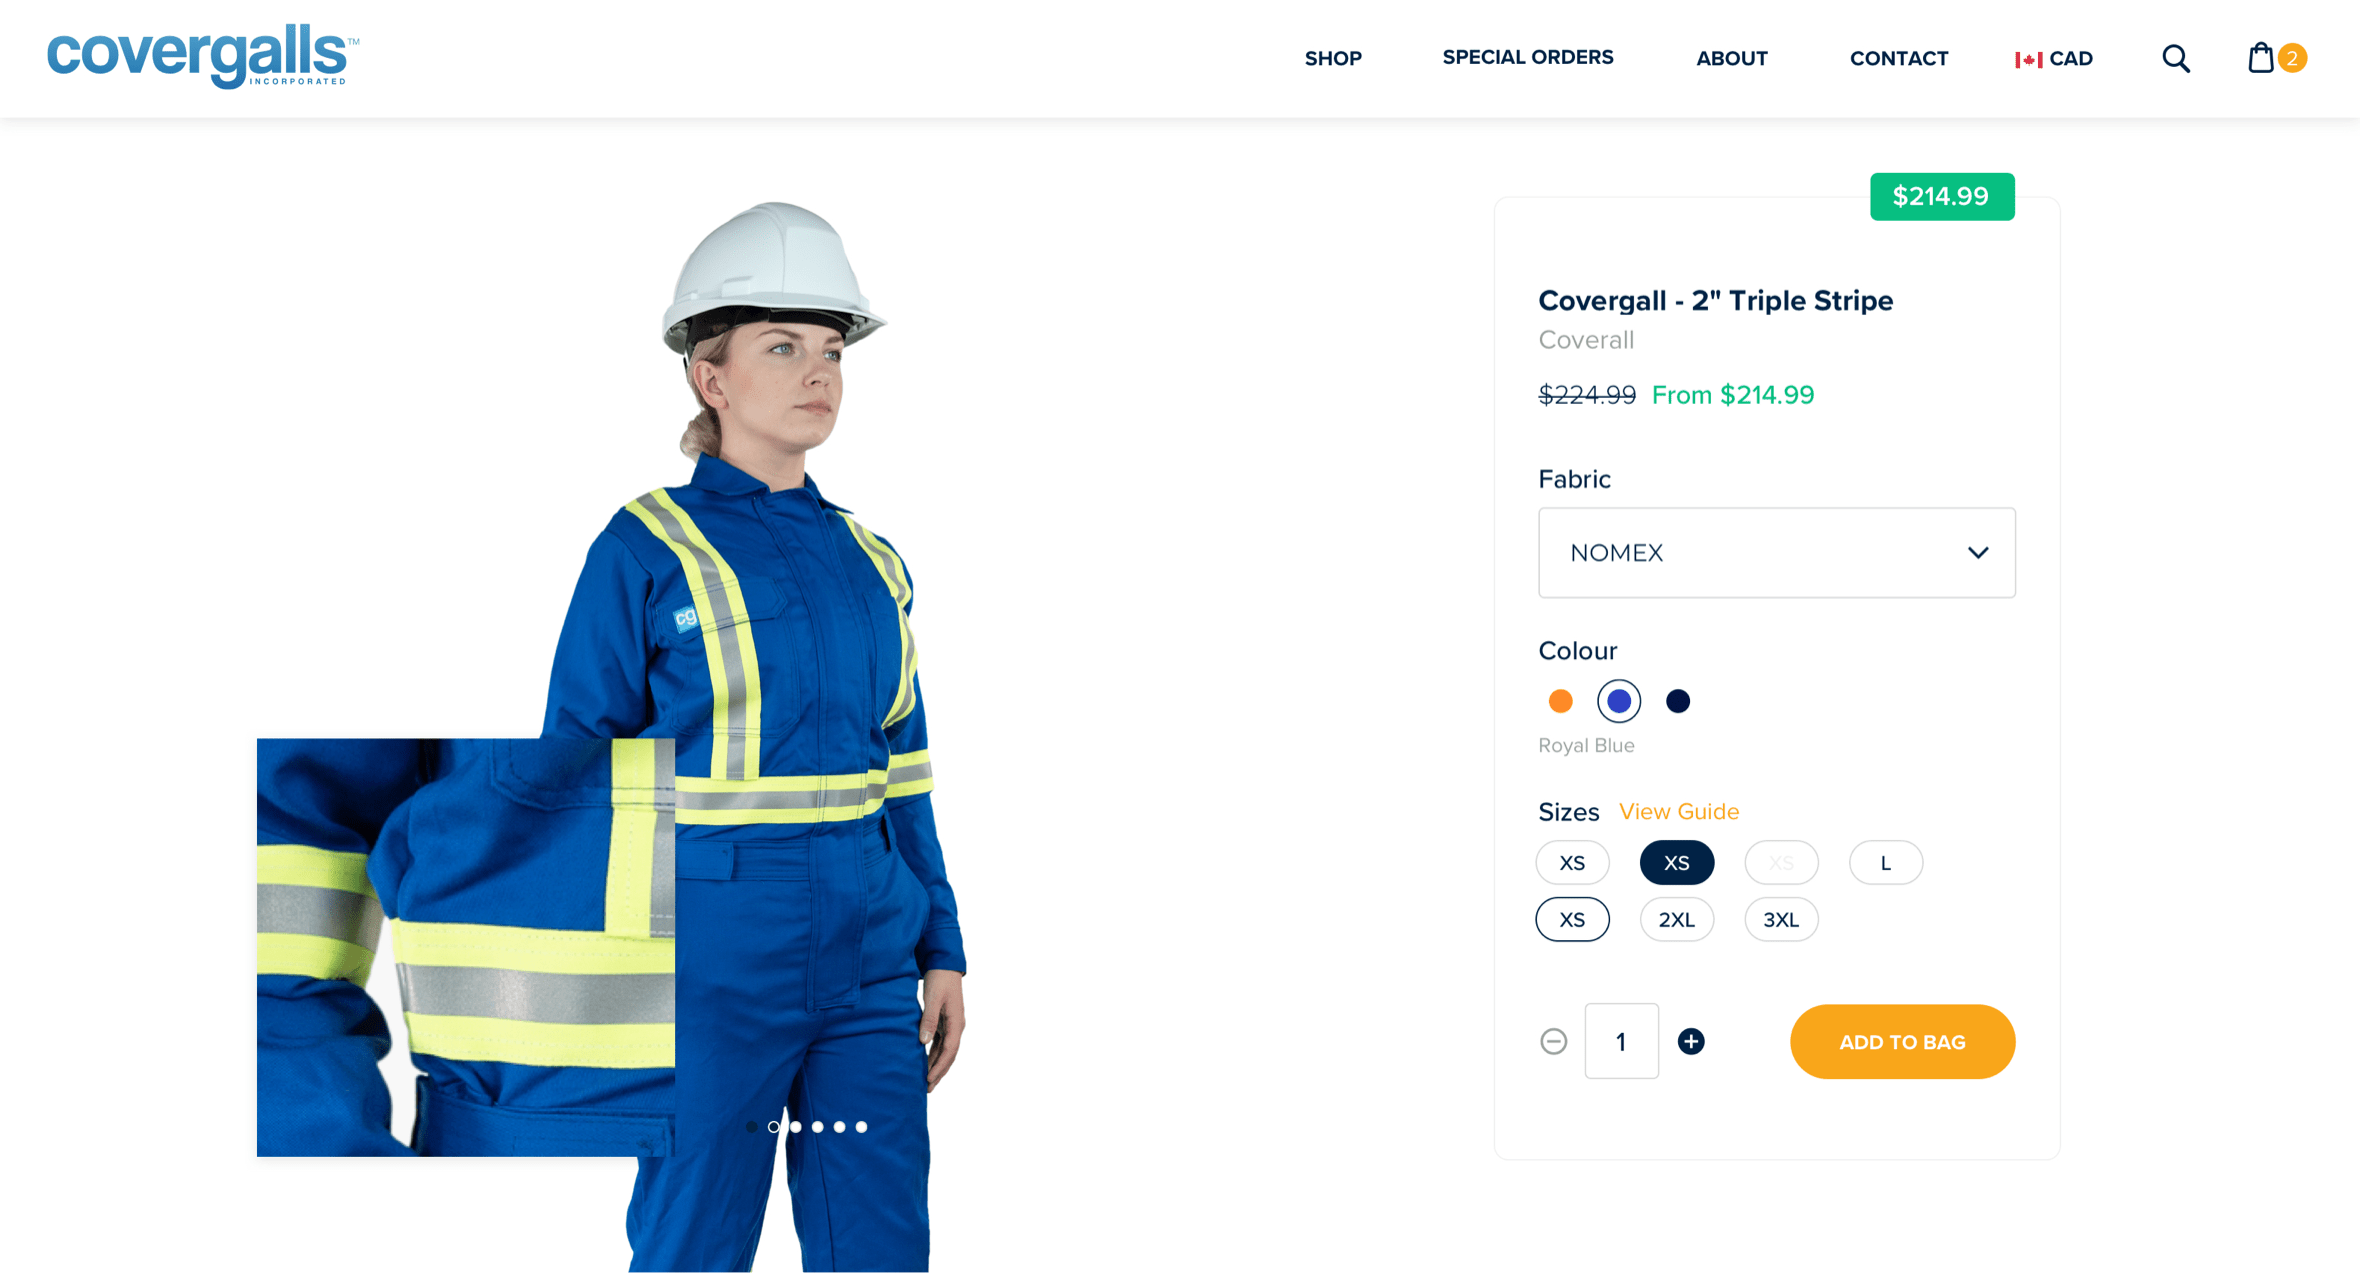Image resolution: width=2360 pixels, height=1274 pixels.
Task: Click the fabric dropdown expand arrow
Action: (1977, 552)
